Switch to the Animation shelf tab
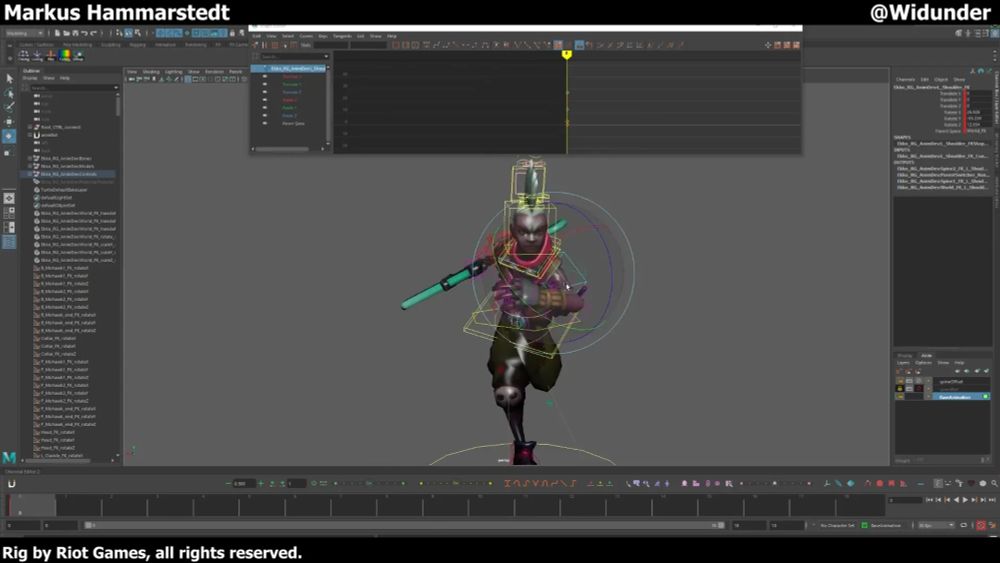The height and width of the screenshot is (563, 1000). [x=165, y=45]
